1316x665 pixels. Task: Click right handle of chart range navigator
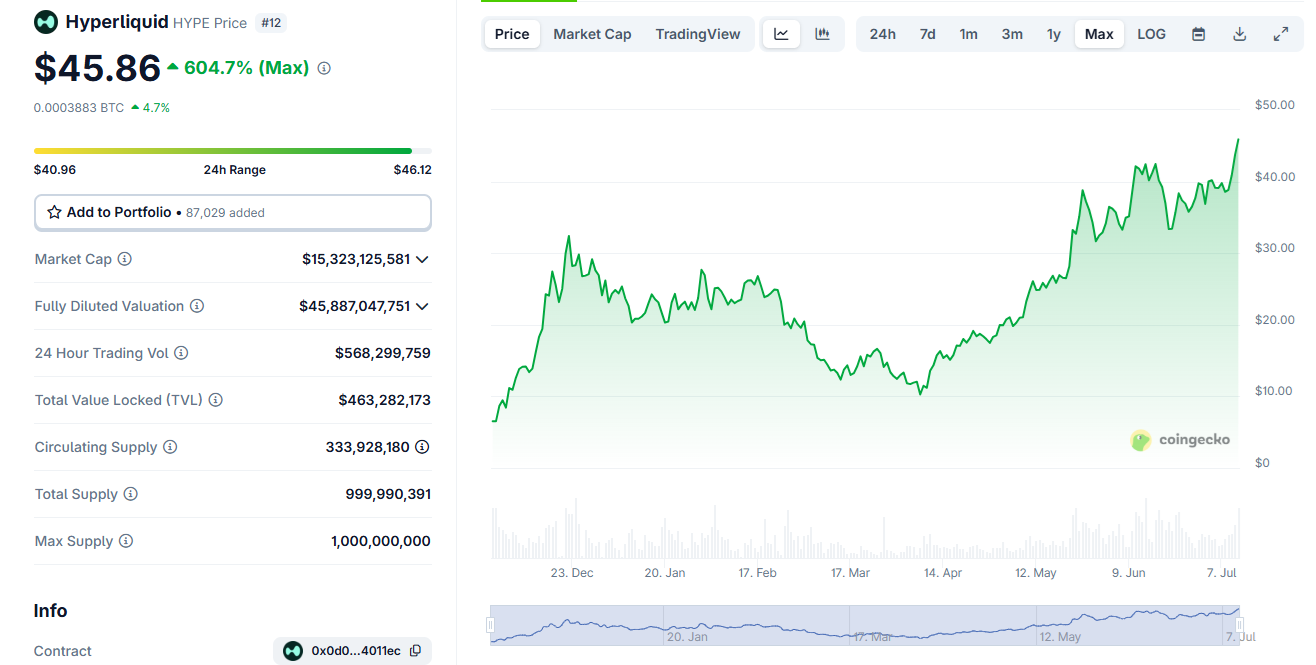(x=1240, y=625)
